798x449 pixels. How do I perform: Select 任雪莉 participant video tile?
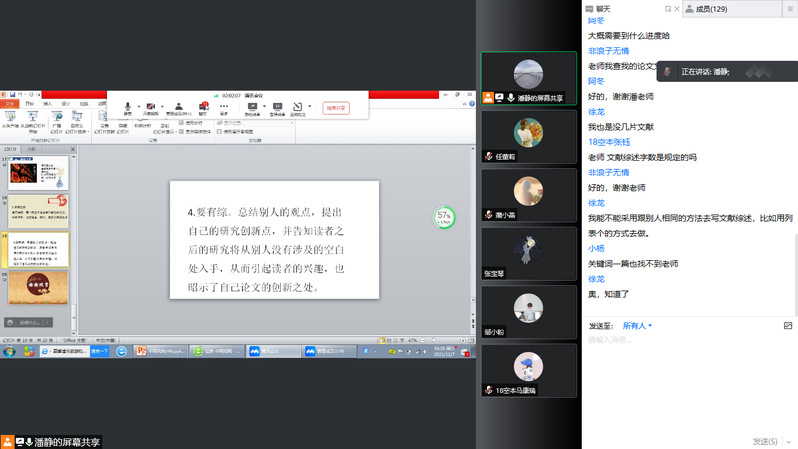(x=528, y=136)
